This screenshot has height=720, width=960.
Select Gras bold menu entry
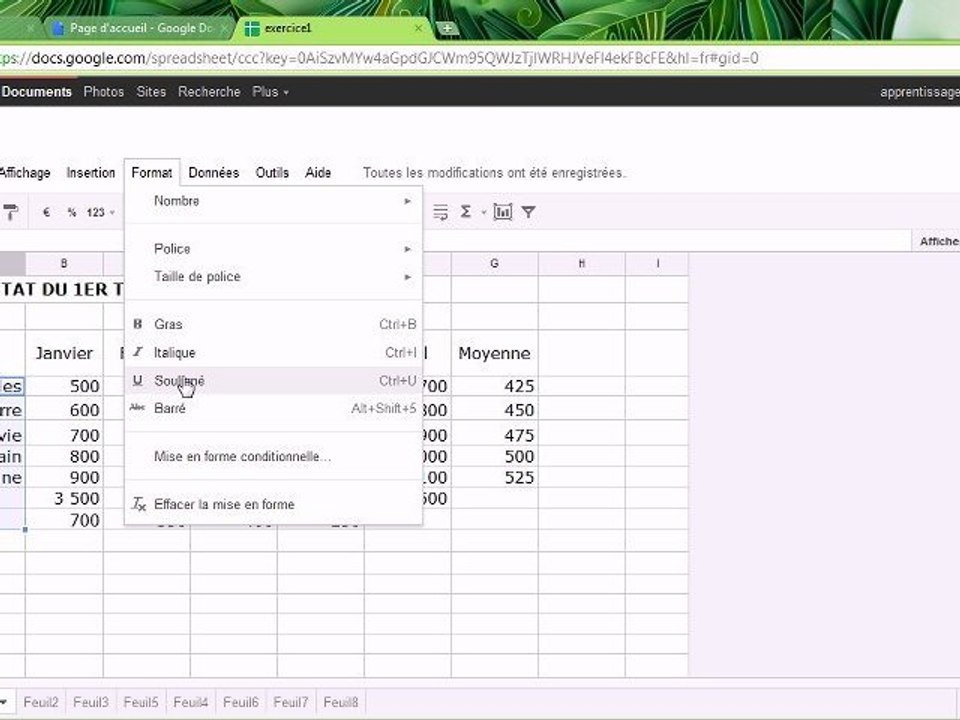click(x=274, y=324)
